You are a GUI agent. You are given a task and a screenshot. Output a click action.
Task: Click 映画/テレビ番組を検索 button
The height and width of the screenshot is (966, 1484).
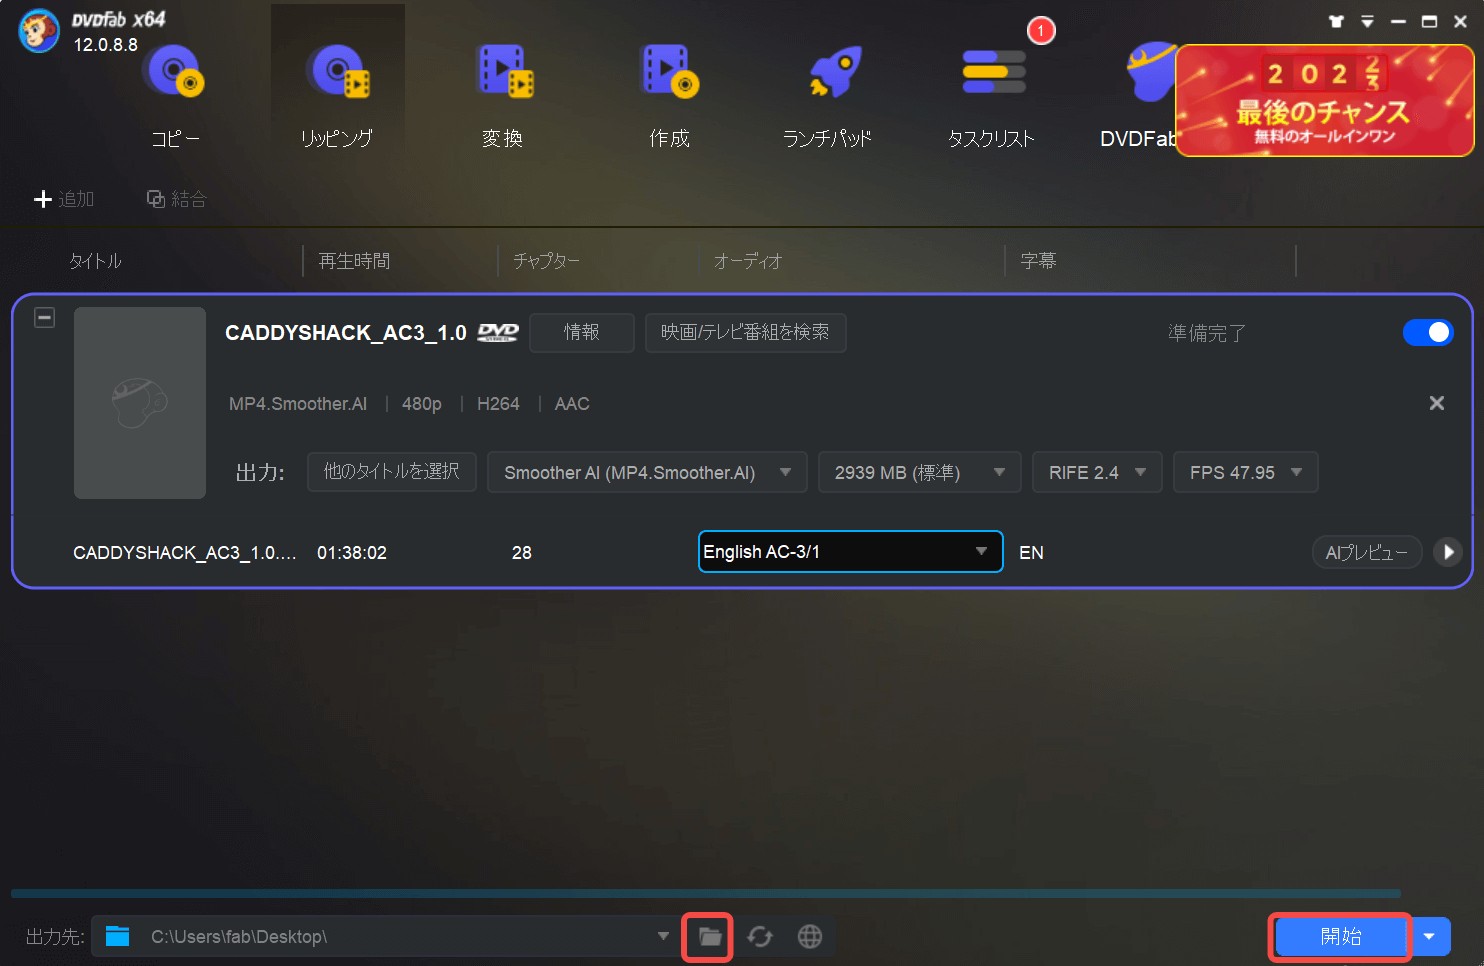pyautogui.click(x=745, y=332)
